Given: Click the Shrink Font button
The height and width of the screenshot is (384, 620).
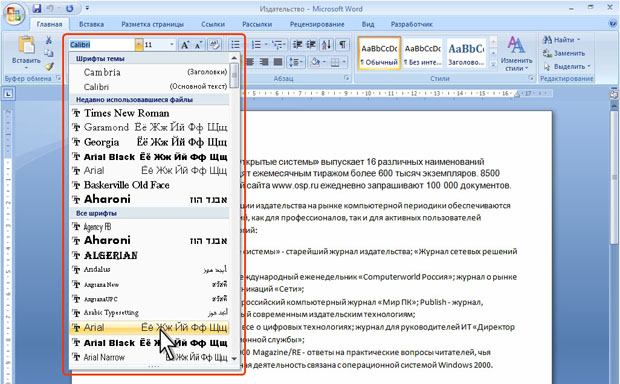Looking at the screenshot, I should coord(198,45).
